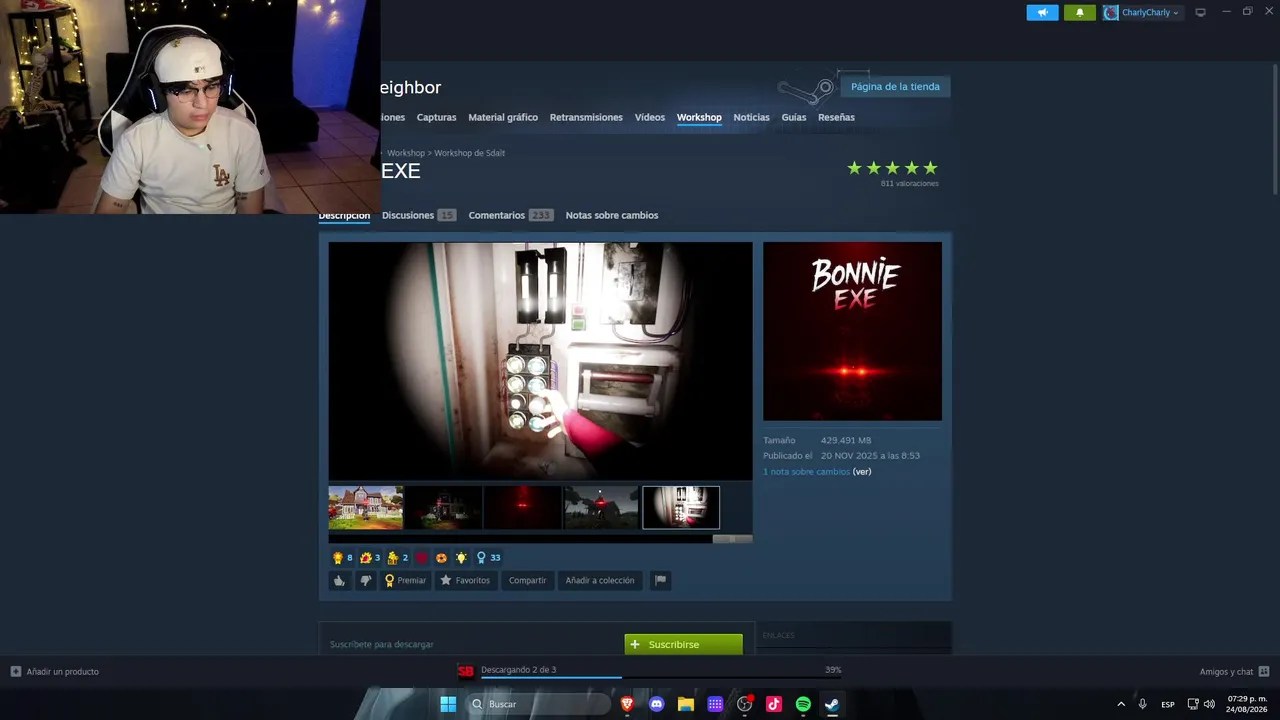
Task: Click the Workshop de Sdalt breadcrumb link
Action: click(469, 153)
